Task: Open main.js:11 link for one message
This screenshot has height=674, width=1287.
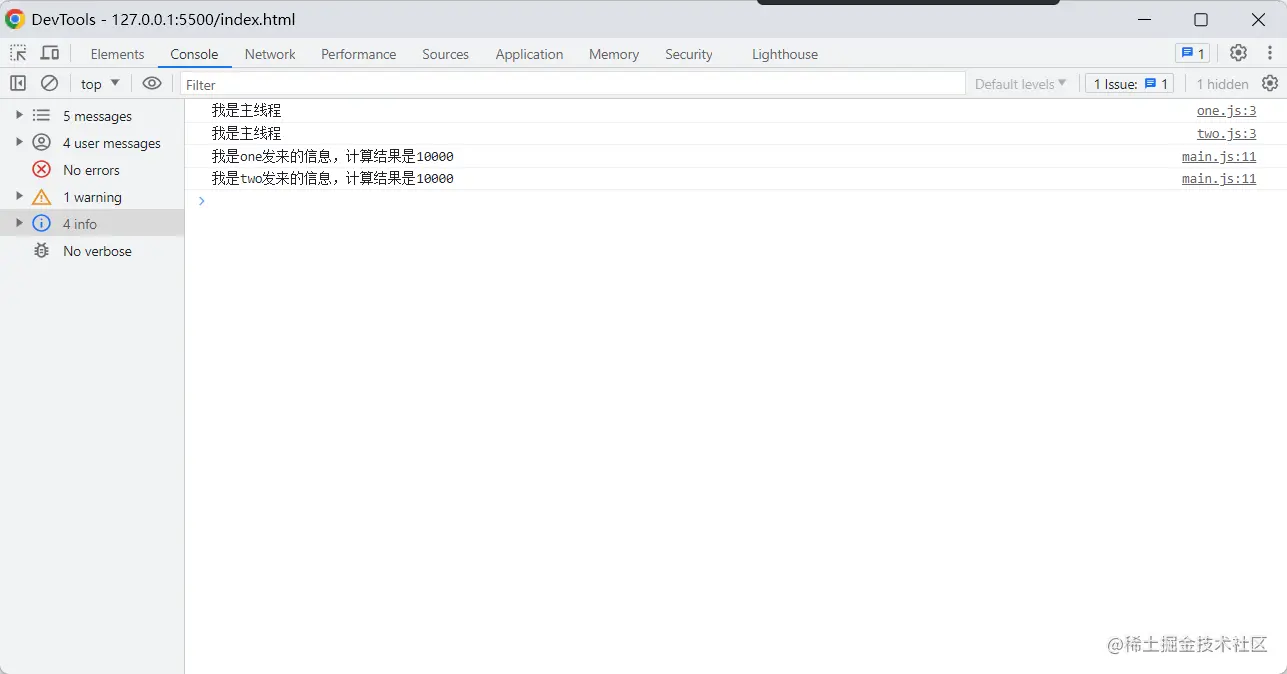Action: (x=1219, y=156)
